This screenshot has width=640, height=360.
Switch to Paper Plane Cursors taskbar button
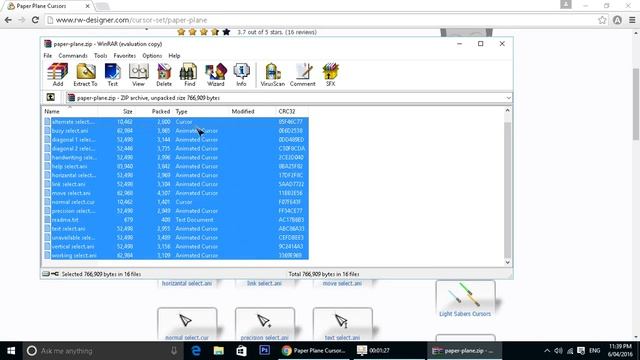(313, 351)
